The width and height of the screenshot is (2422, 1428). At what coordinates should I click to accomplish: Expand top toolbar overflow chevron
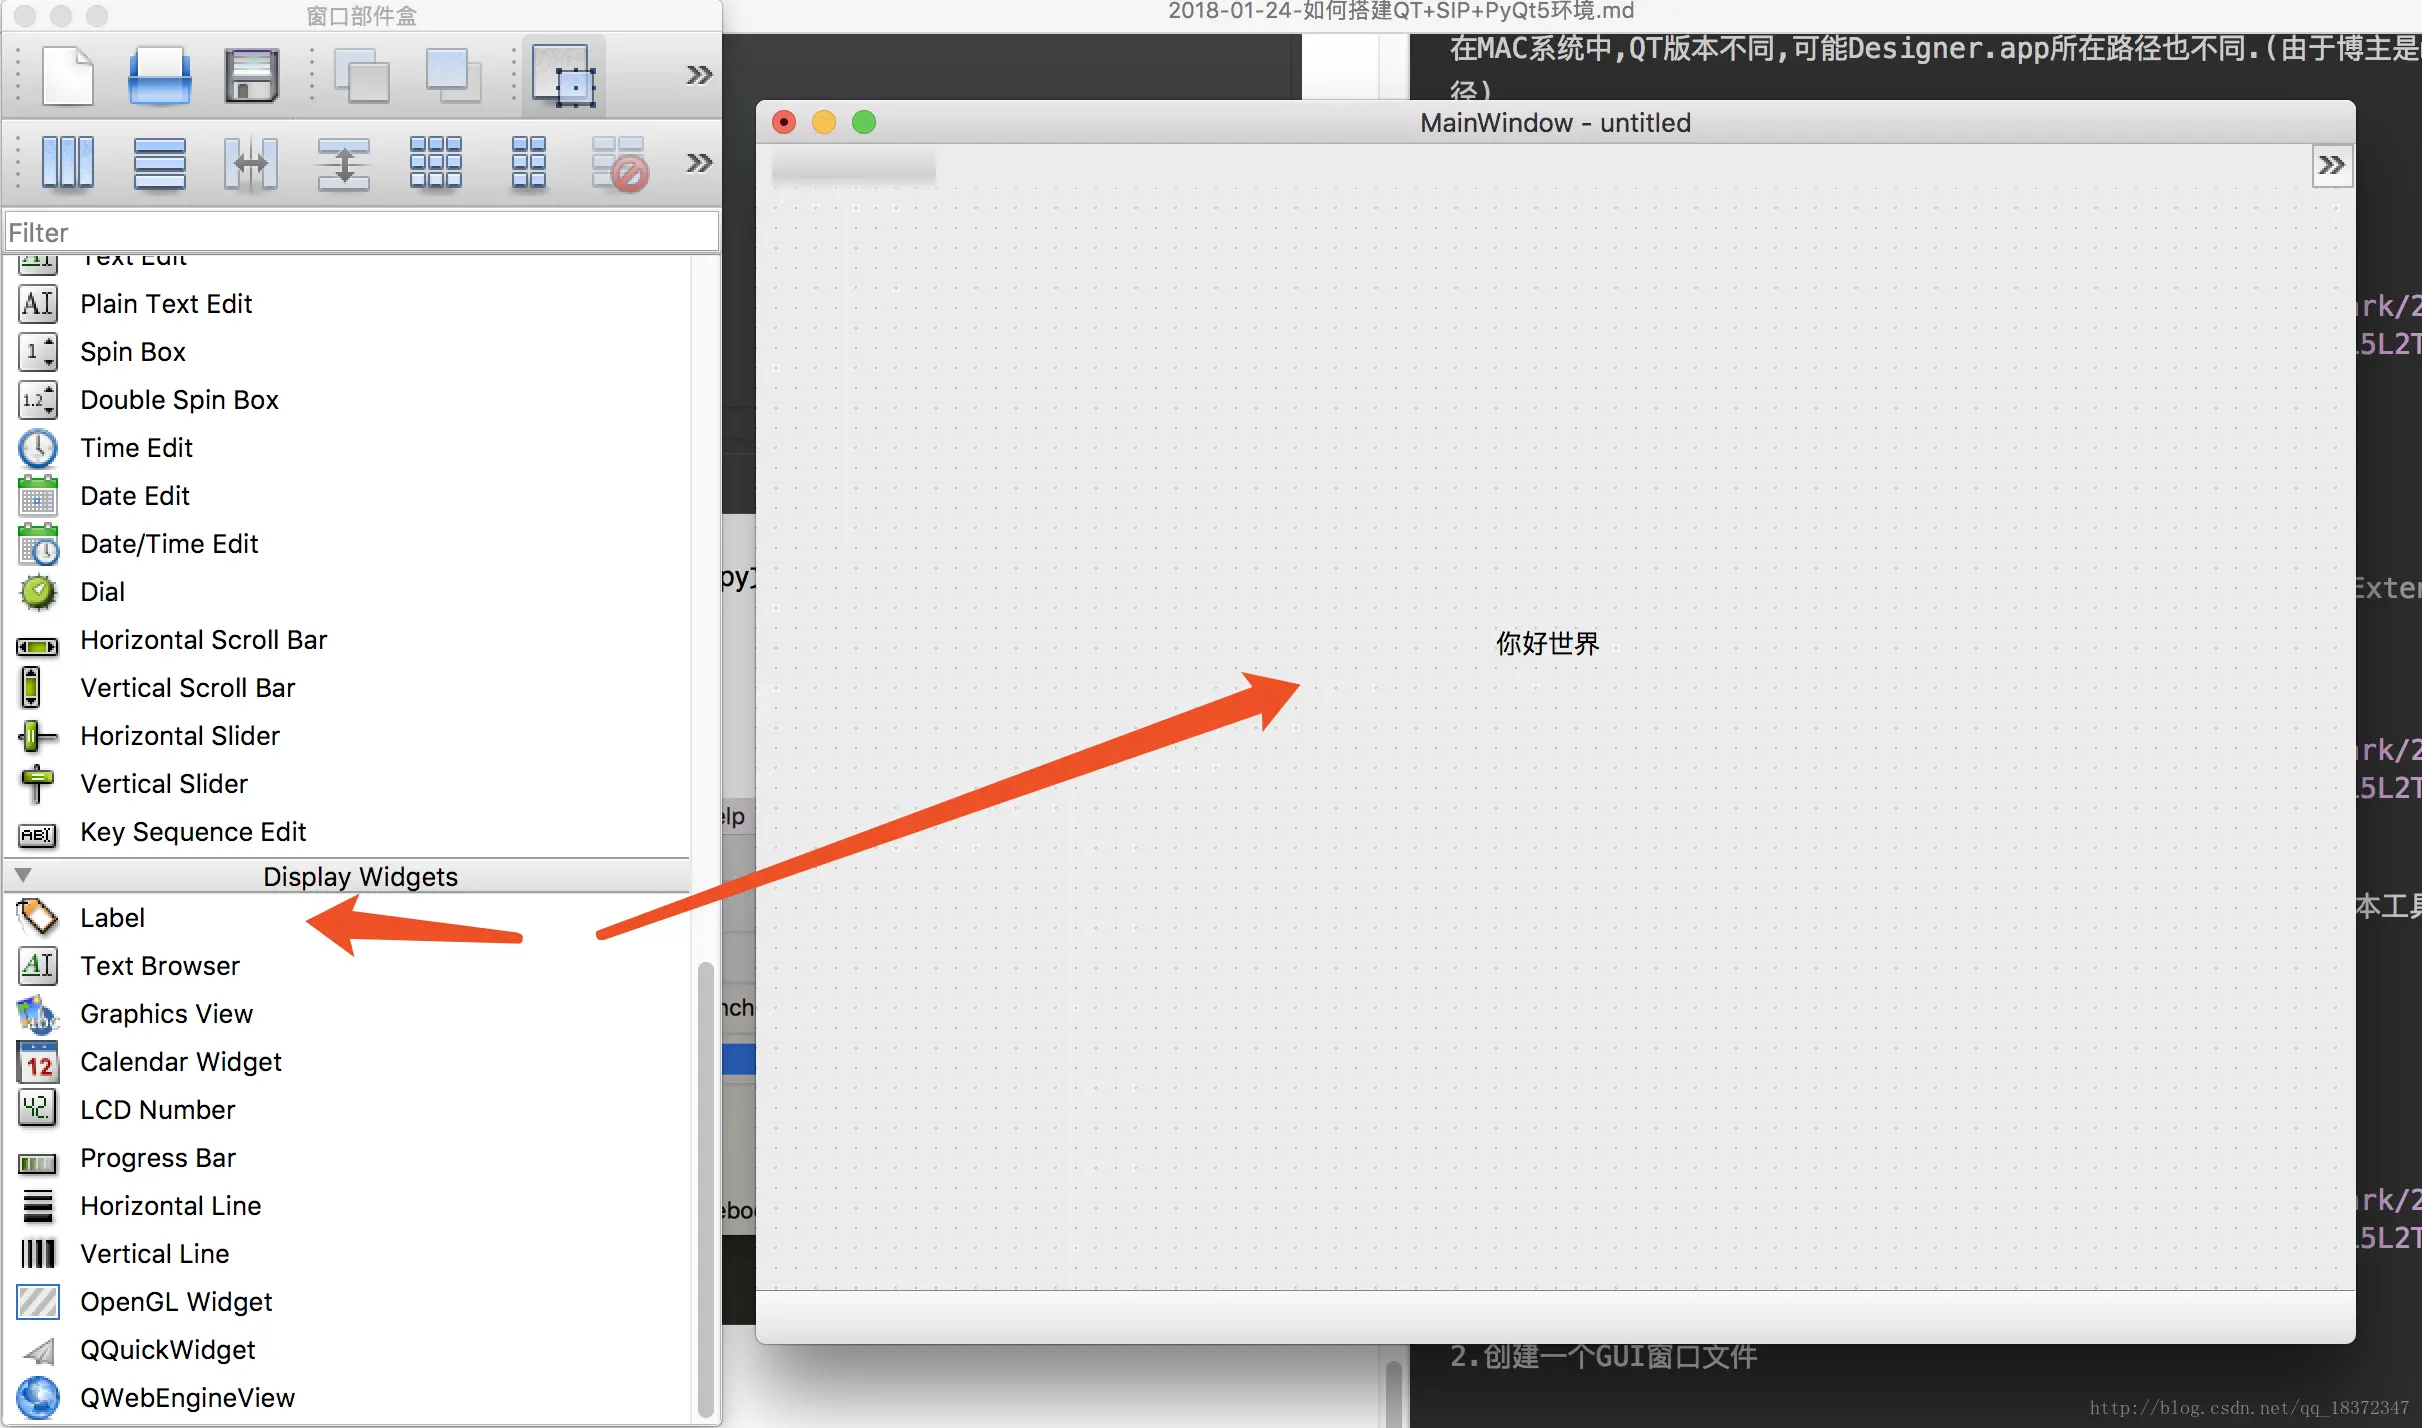coord(699,75)
